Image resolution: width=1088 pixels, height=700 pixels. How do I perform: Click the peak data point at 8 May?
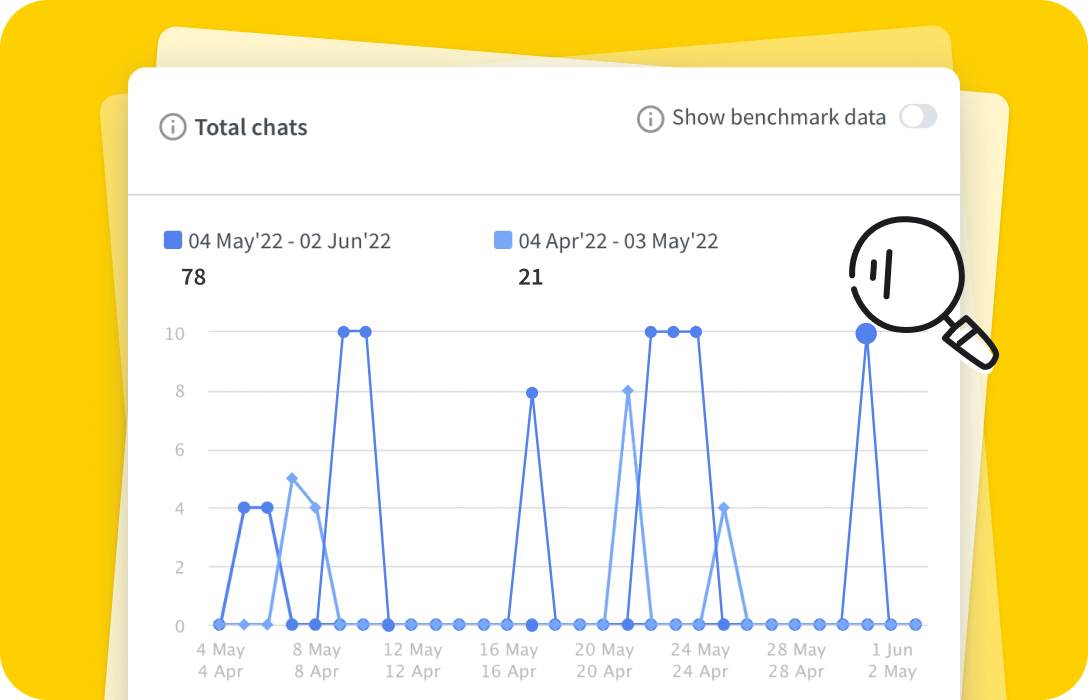343,331
